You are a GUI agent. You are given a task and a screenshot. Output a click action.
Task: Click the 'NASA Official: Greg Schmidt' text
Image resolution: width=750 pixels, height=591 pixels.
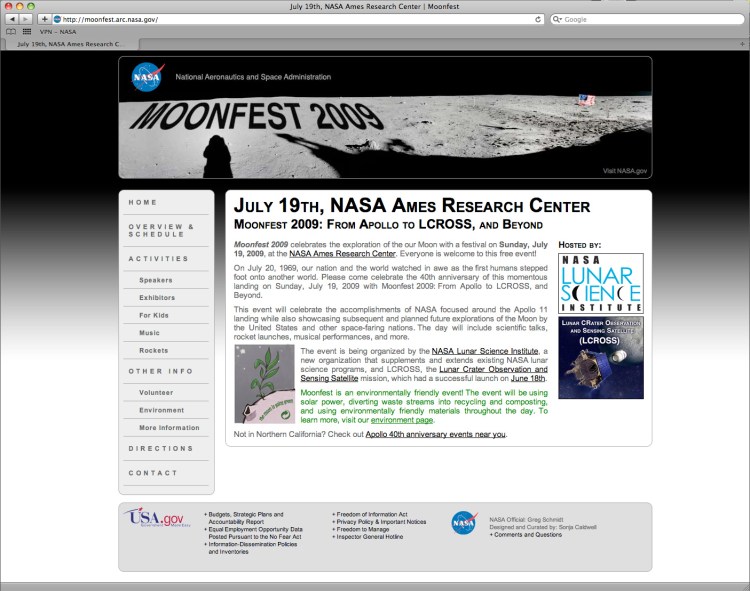click(x=526, y=519)
